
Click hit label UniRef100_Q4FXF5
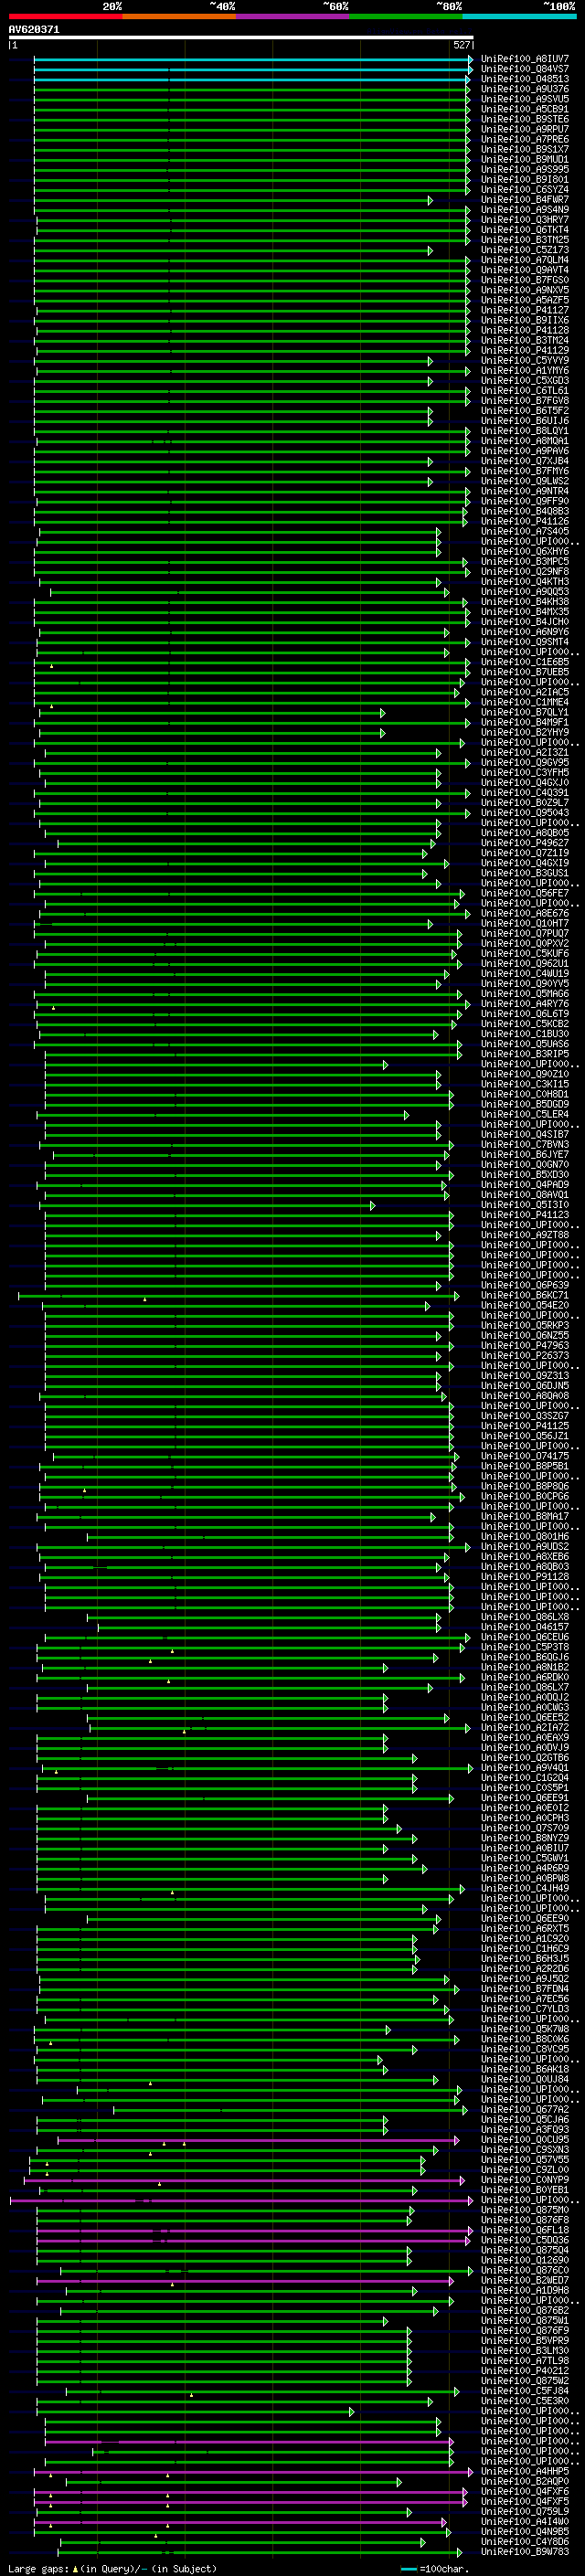pyautogui.click(x=525, y=2501)
